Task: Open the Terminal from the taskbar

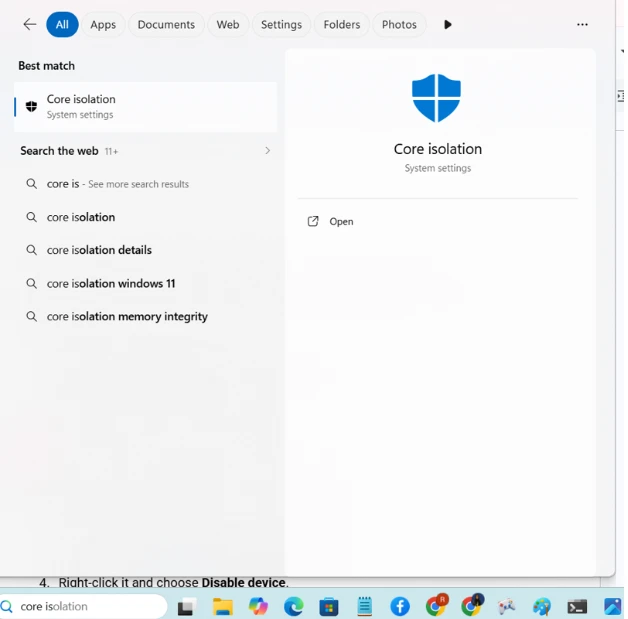Action: (577, 607)
